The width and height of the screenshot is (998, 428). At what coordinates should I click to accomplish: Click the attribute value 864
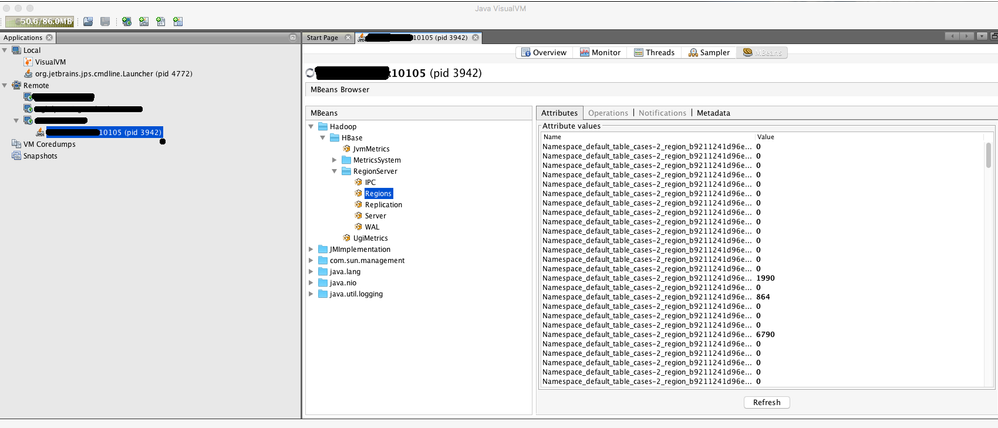[763, 297]
